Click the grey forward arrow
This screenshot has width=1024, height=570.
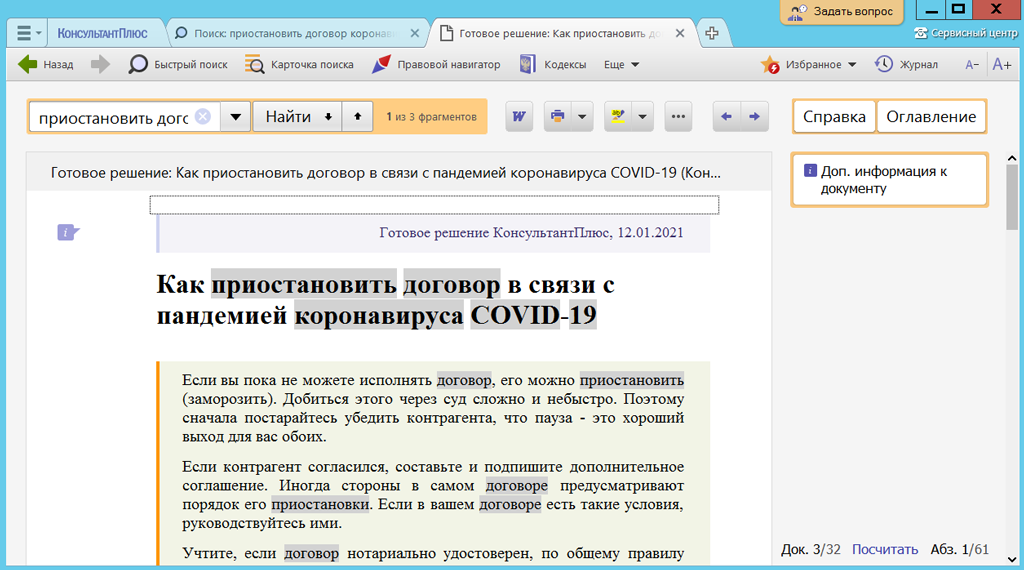point(100,65)
